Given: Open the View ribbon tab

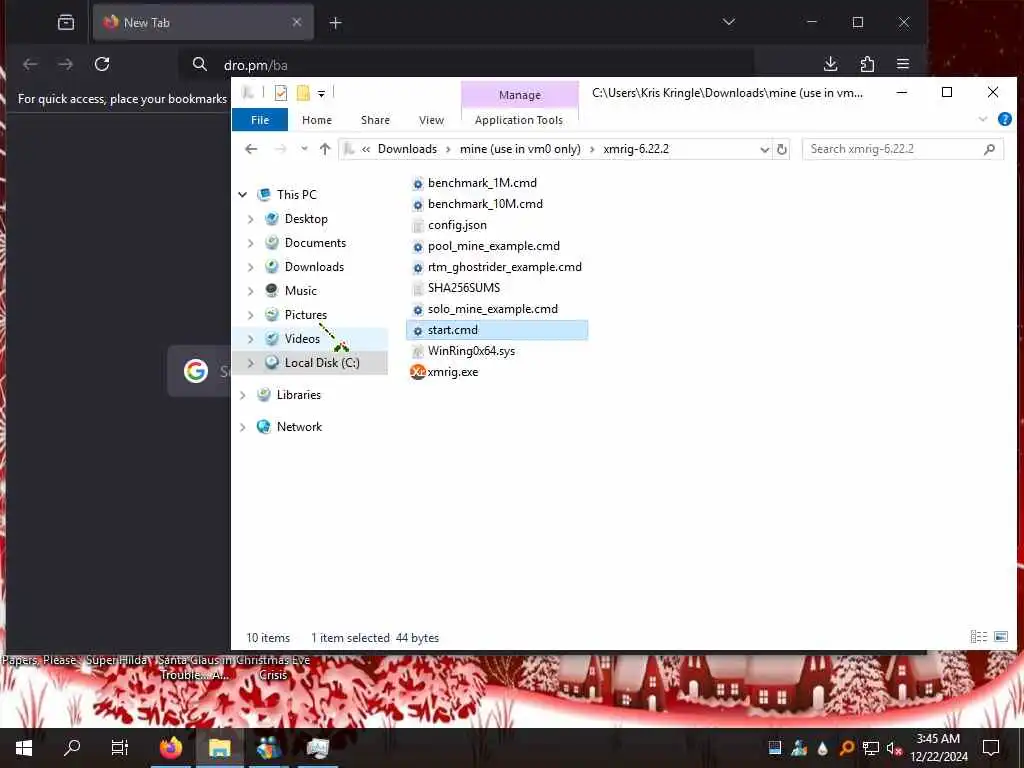Looking at the screenshot, I should [431, 120].
